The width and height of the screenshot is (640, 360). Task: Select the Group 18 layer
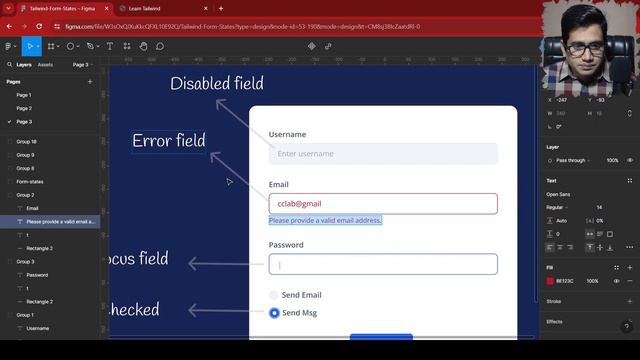[27, 142]
